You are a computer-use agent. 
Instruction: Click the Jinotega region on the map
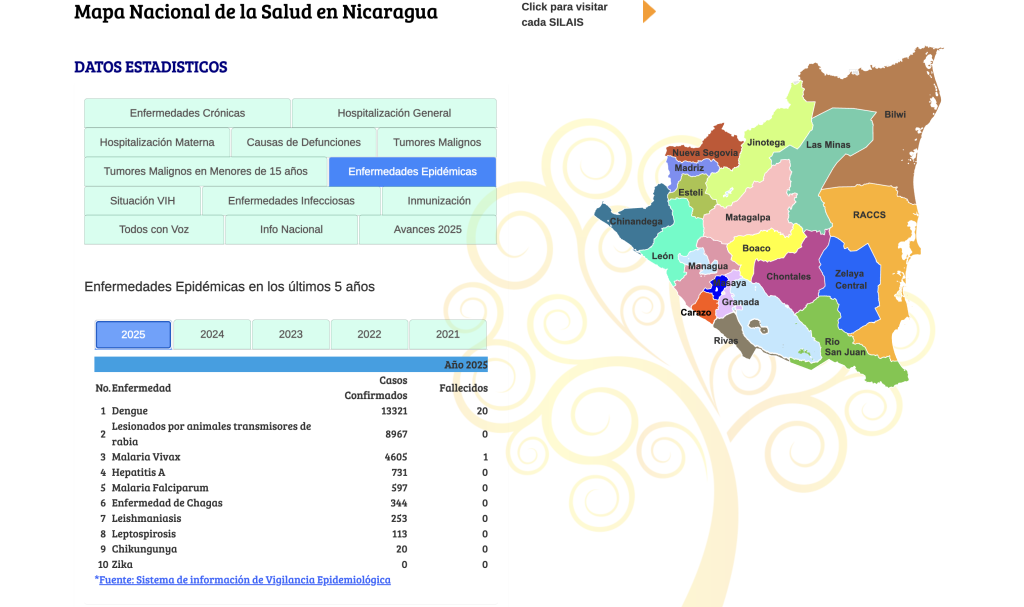pyautogui.click(x=766, y=142)
